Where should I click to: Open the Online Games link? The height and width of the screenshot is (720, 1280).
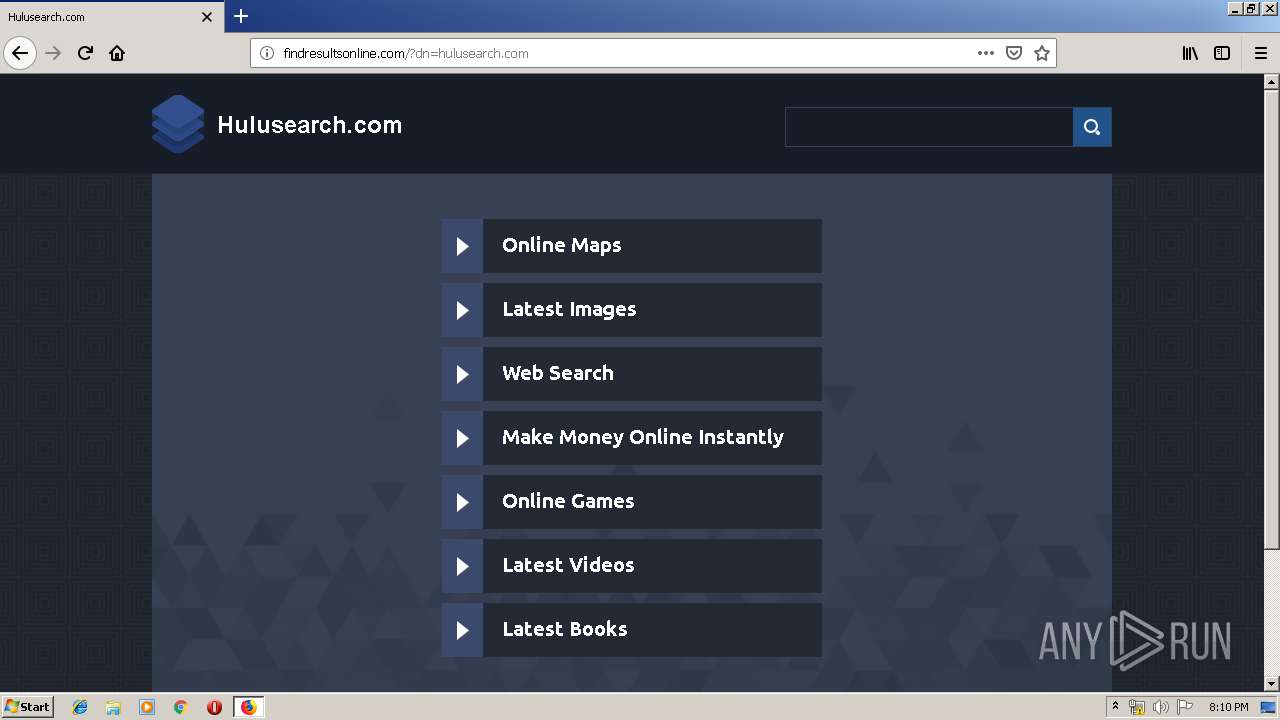click(652, 502)
